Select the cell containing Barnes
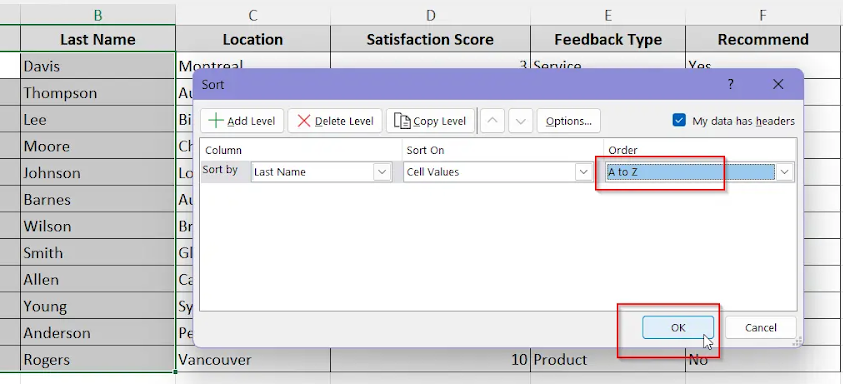 click(98, 200)
